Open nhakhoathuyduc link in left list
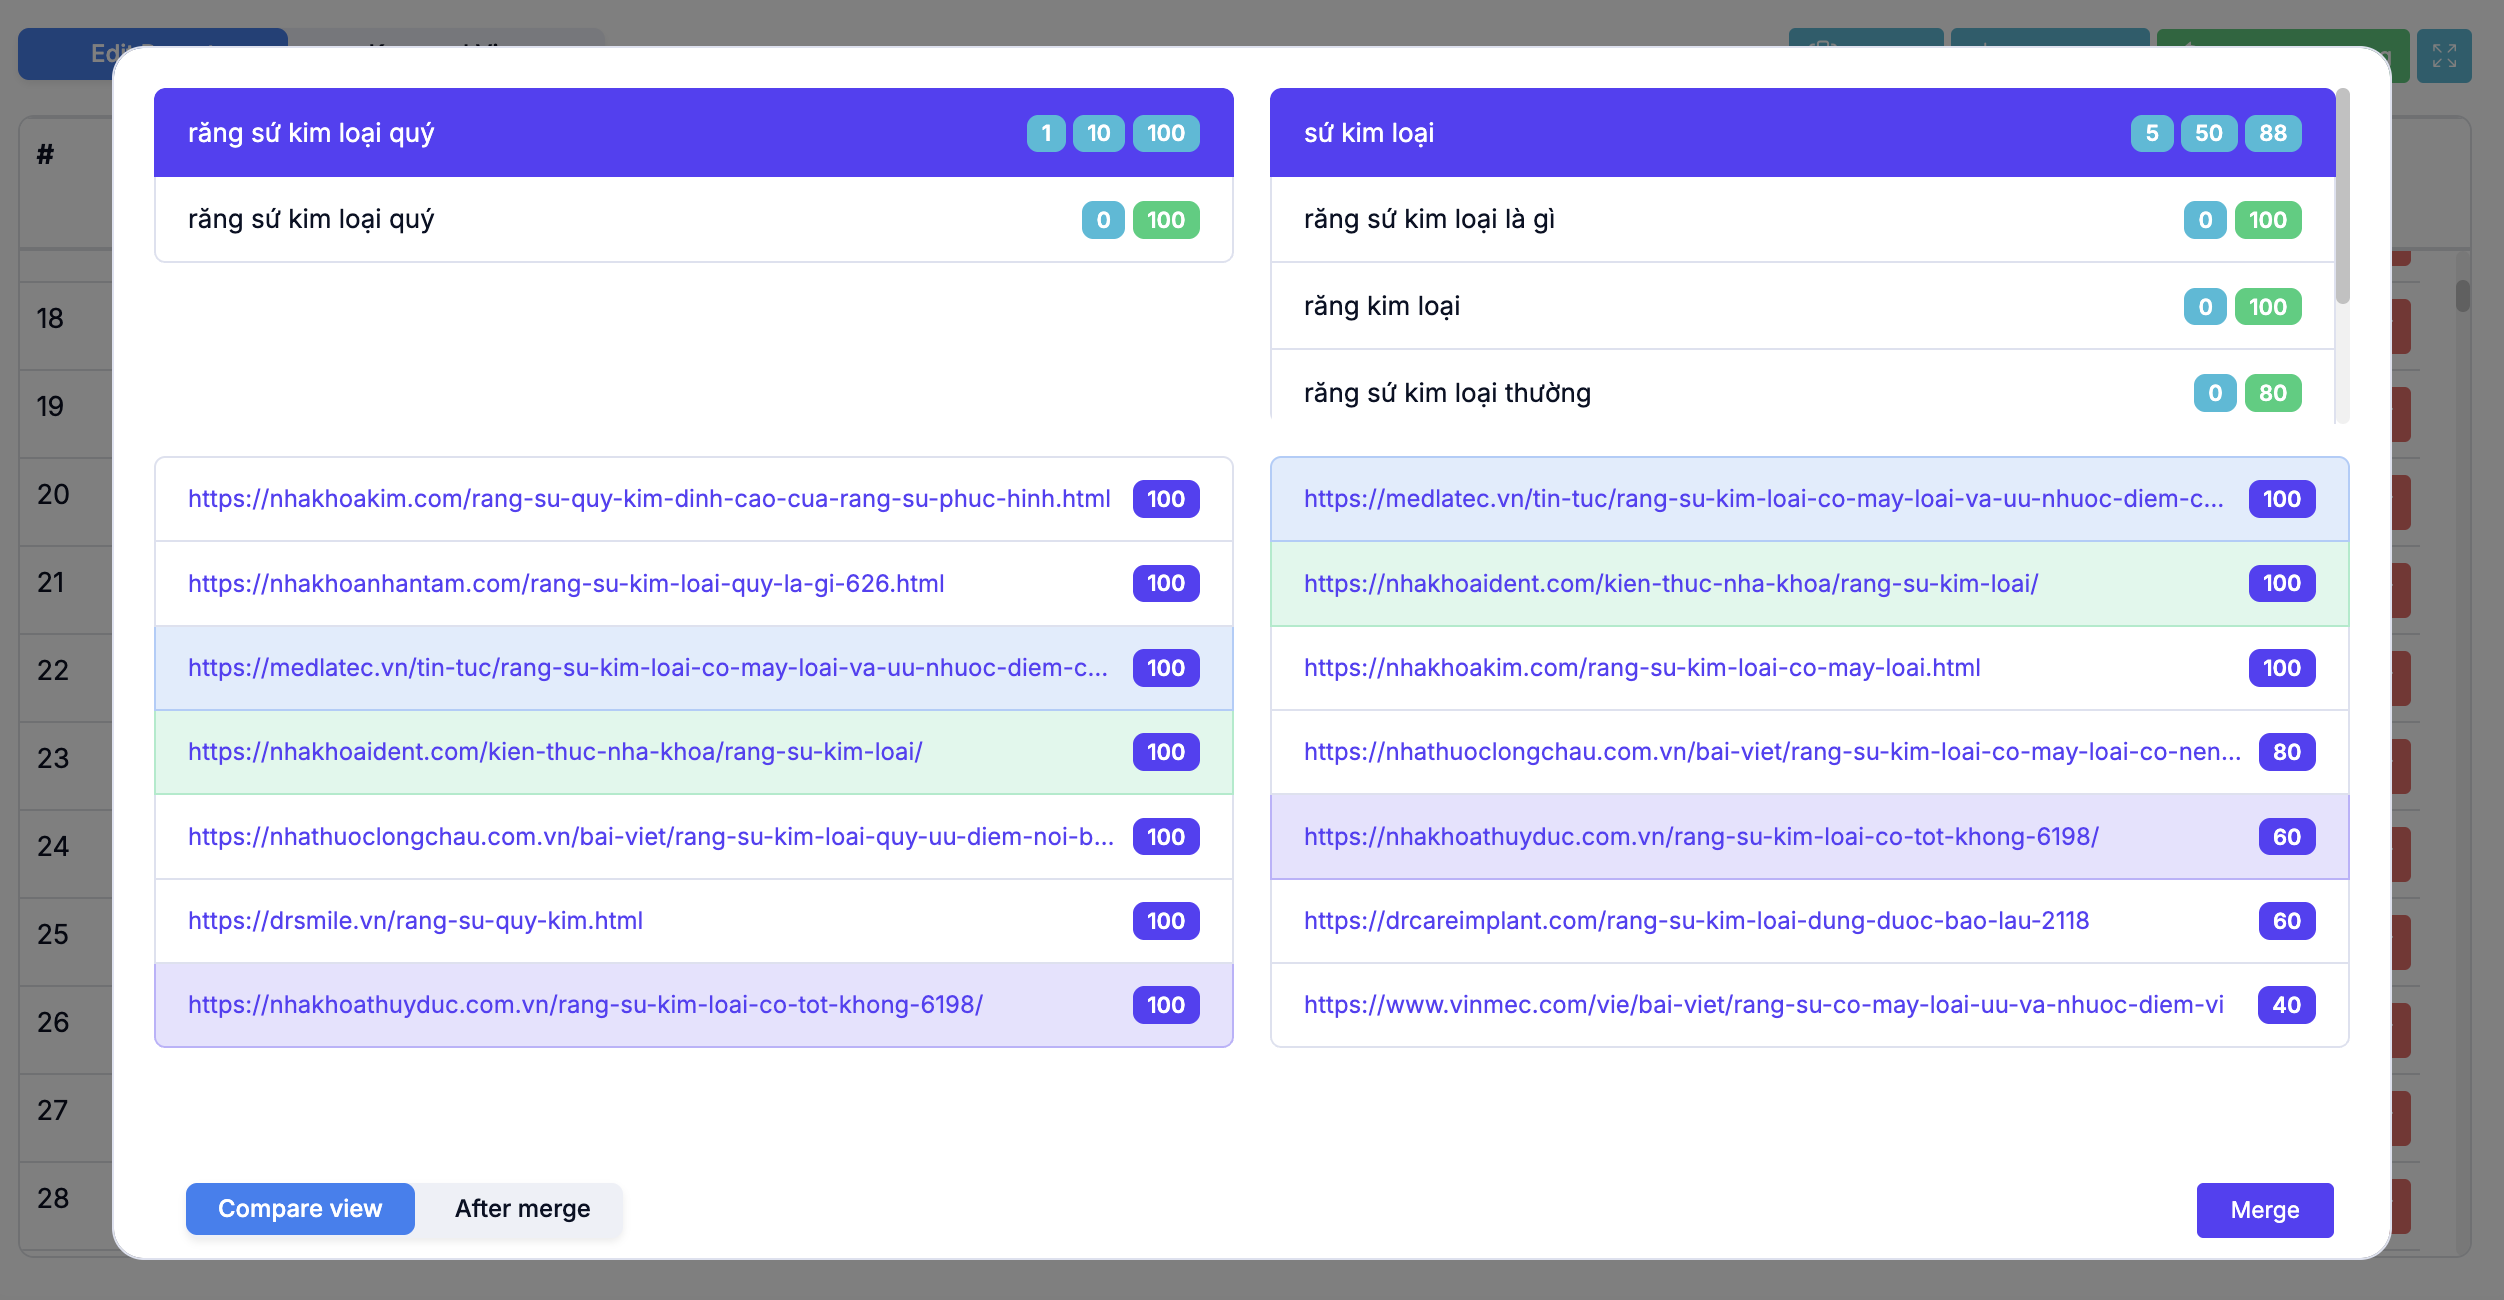2504x1300 pixels. (x=585, y=1005)
